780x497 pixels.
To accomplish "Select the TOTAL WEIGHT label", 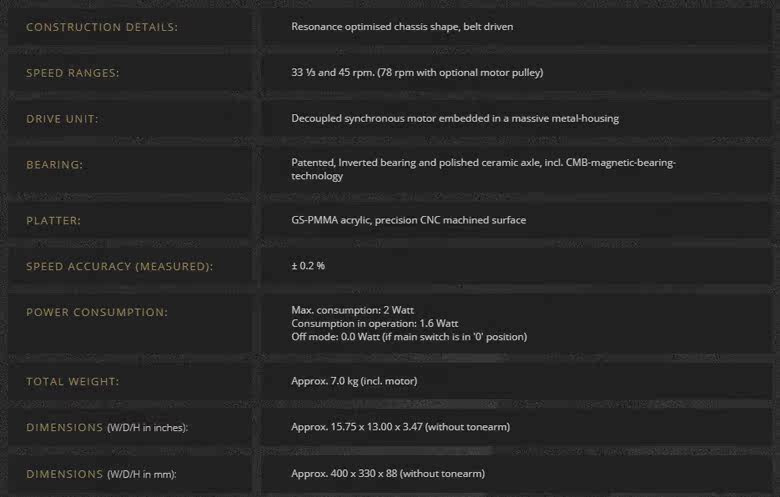I will tap(73, 382).
